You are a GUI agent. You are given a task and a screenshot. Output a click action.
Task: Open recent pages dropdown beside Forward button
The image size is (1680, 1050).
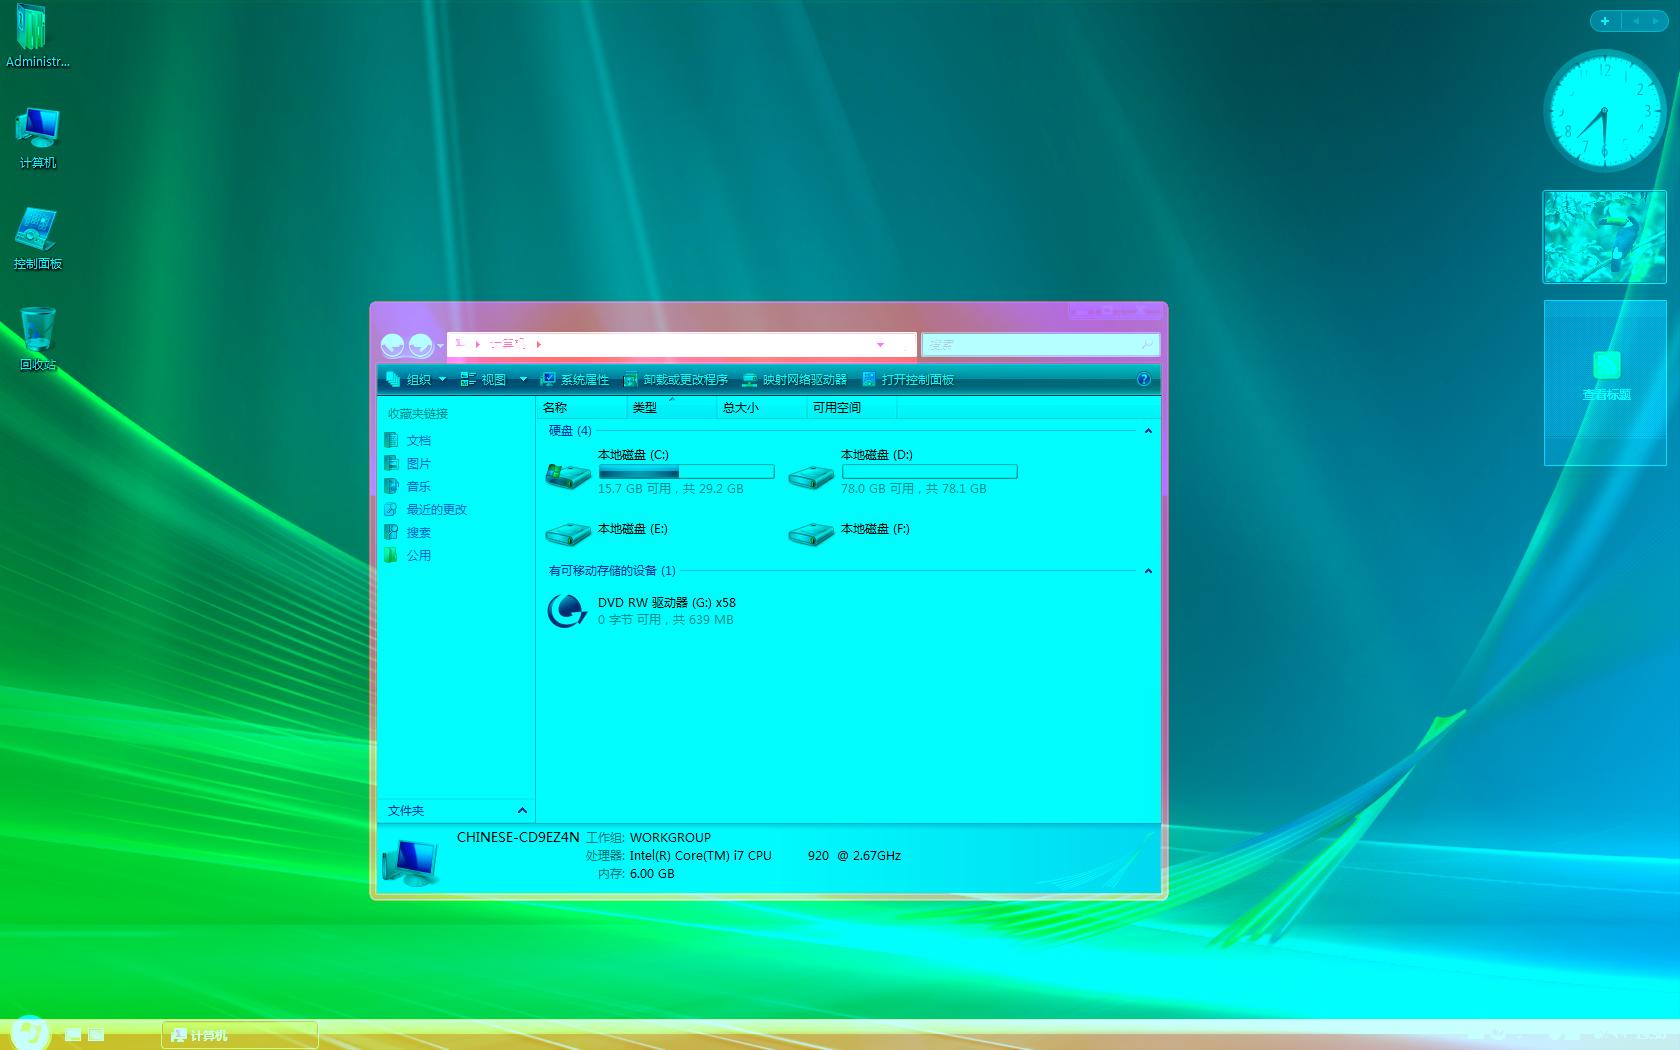[x=440, y=345]
